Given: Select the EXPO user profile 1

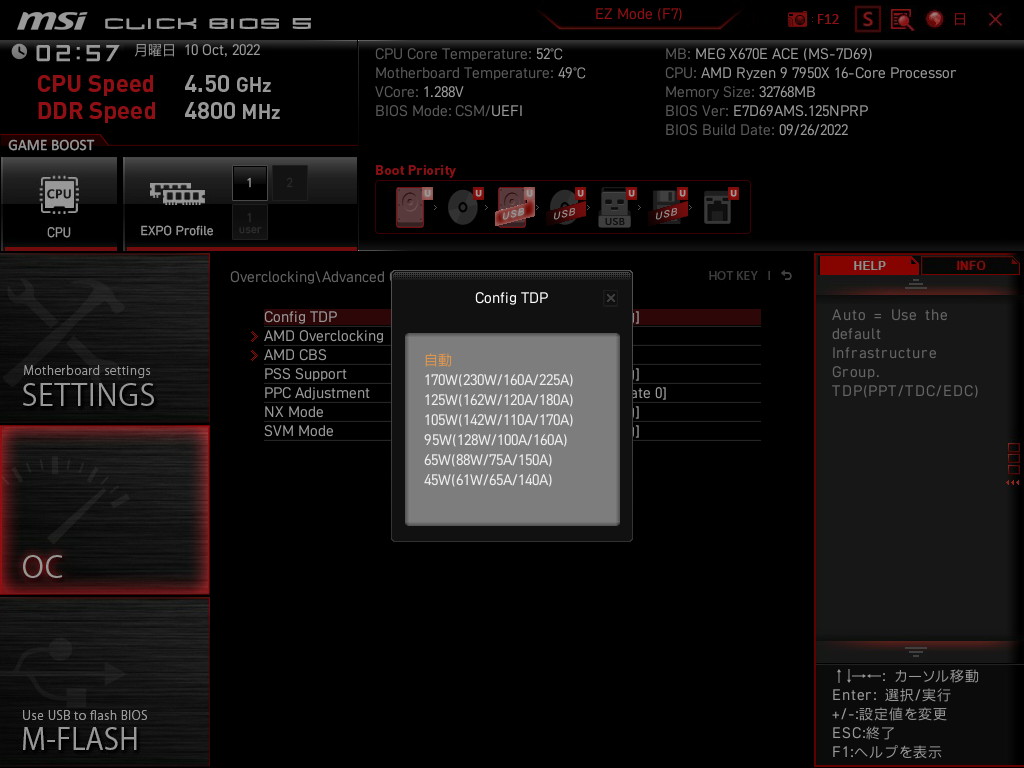Looking at the screenshot, I should (x=249, y=222).
